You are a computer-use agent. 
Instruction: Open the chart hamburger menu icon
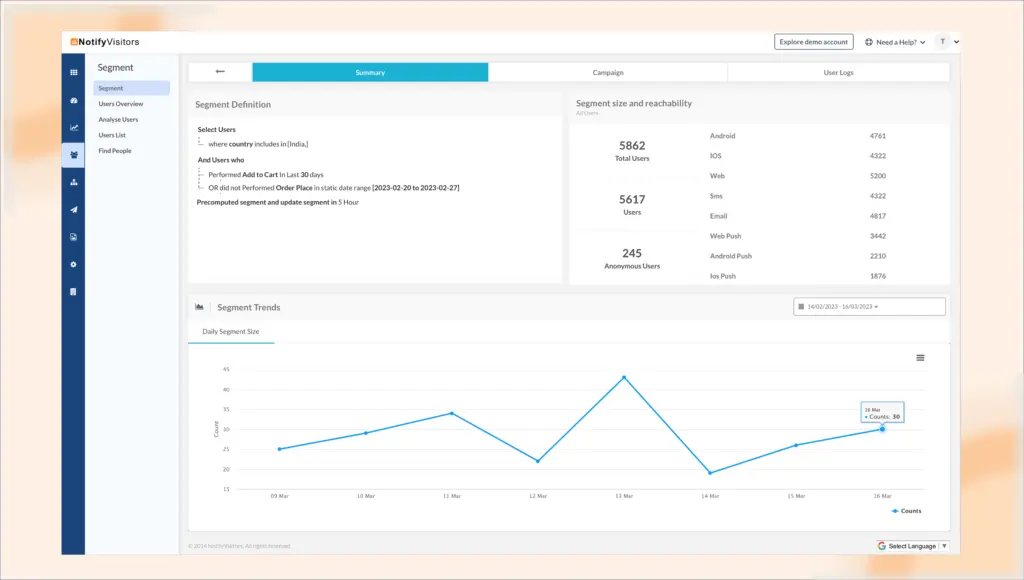tap(920, 357)
